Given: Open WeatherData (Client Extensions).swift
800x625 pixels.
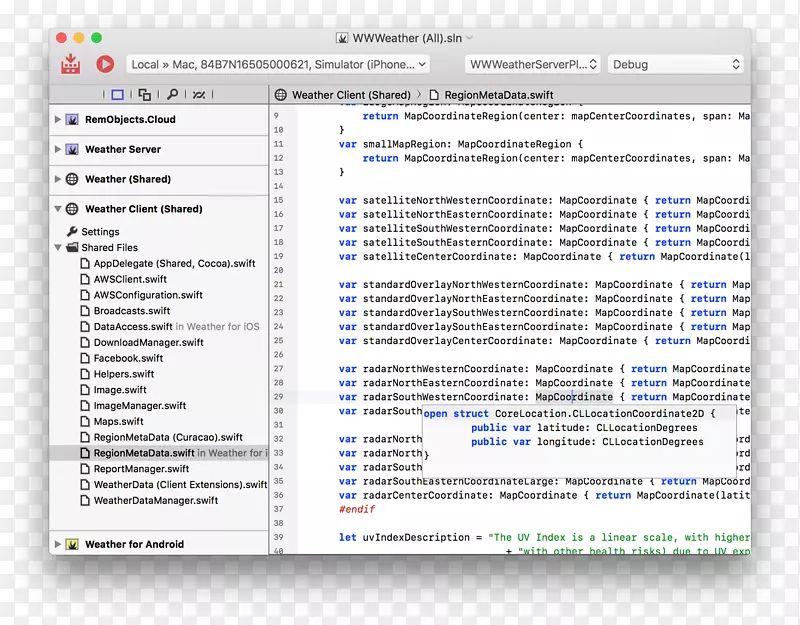Looking at the screenshot, I should tap(180, 485).
